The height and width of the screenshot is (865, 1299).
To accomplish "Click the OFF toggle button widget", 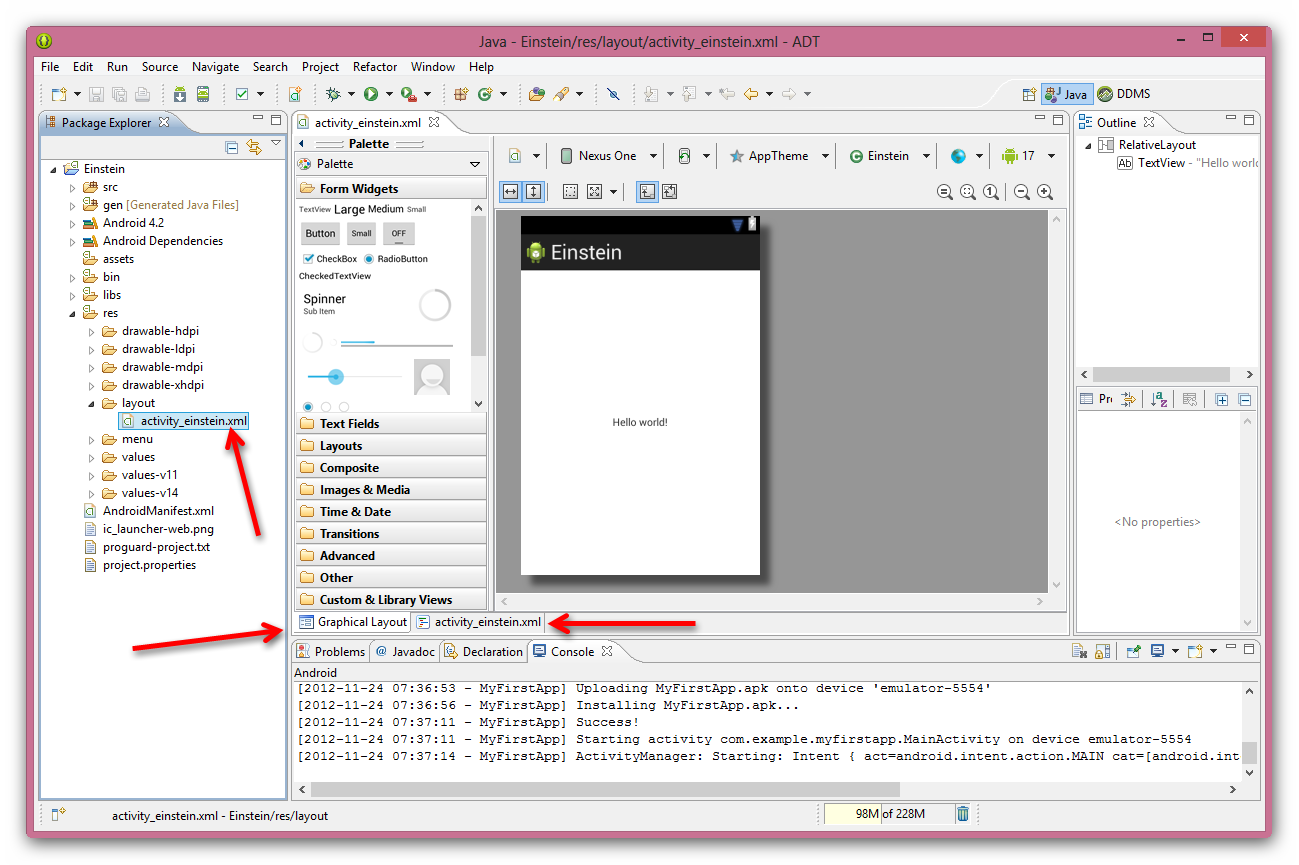I will (399, 234).
